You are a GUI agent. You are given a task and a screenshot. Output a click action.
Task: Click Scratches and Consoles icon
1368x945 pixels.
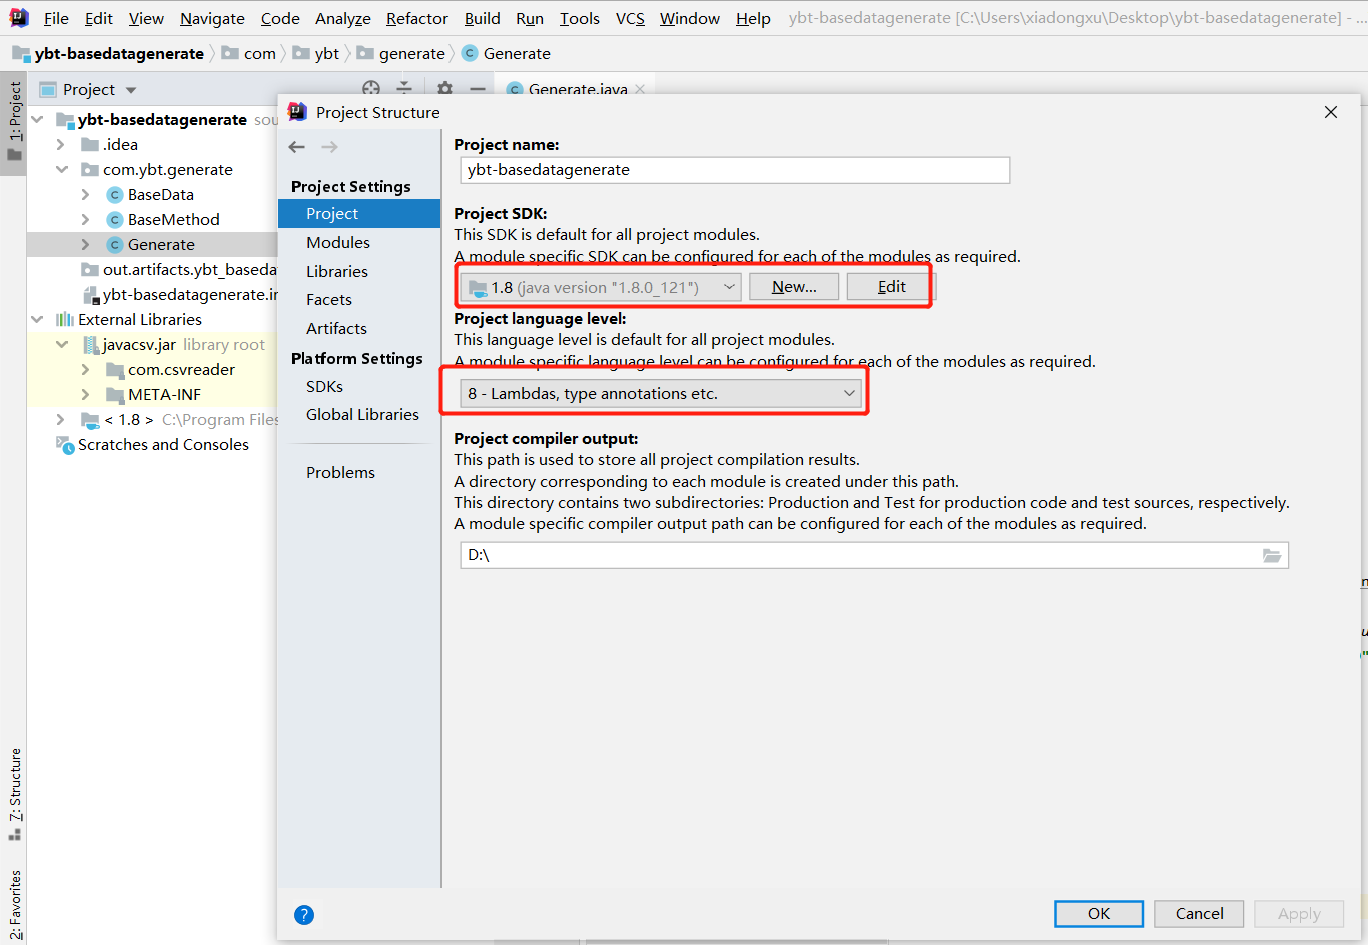click(x=65, y=445)
